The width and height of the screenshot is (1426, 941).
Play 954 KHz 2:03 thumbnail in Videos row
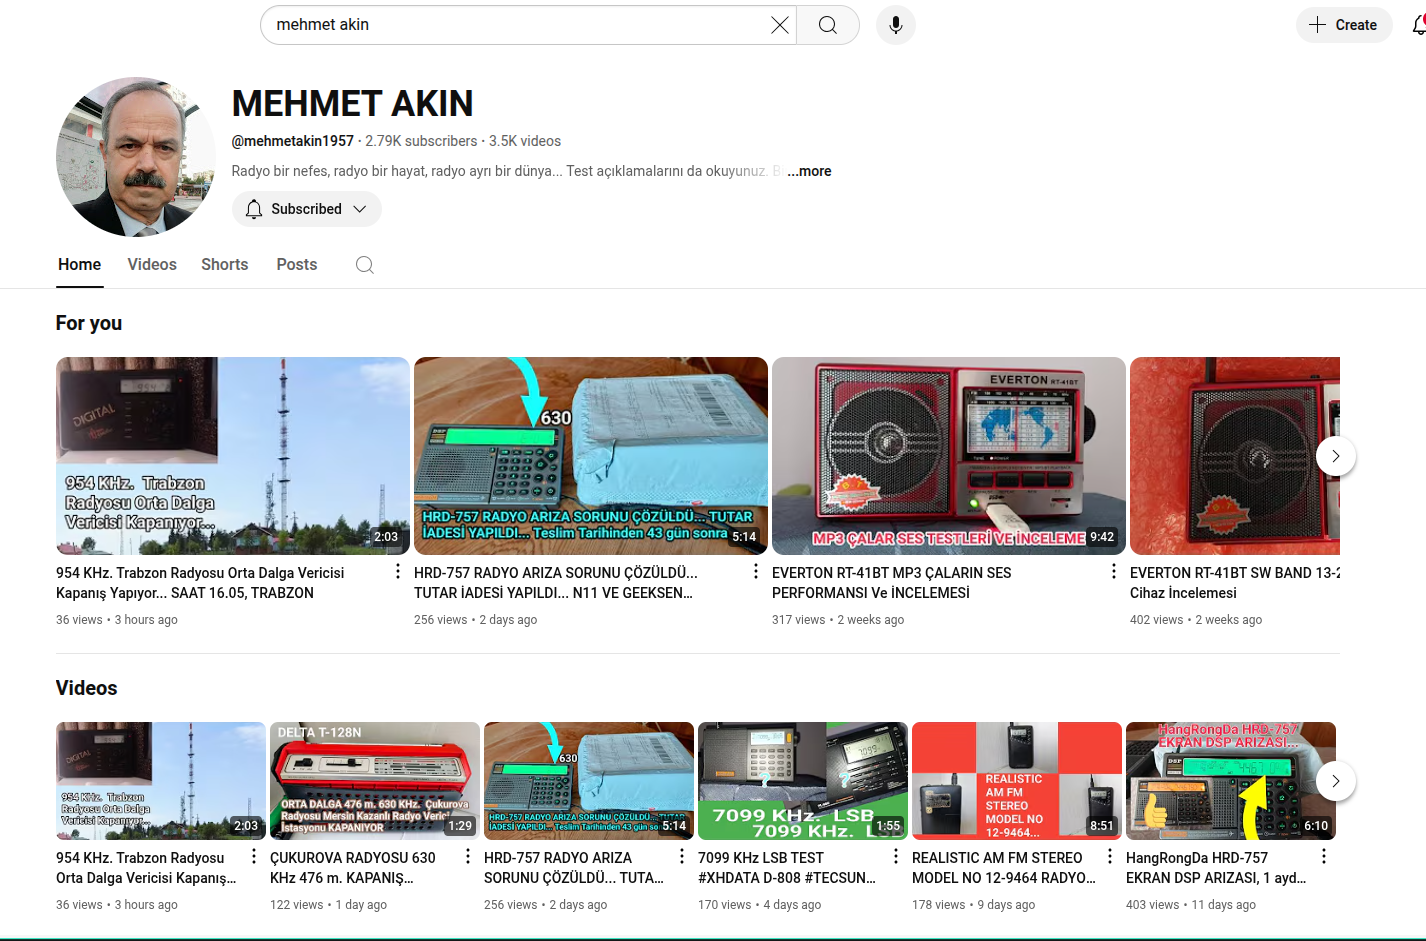(161, 781)
